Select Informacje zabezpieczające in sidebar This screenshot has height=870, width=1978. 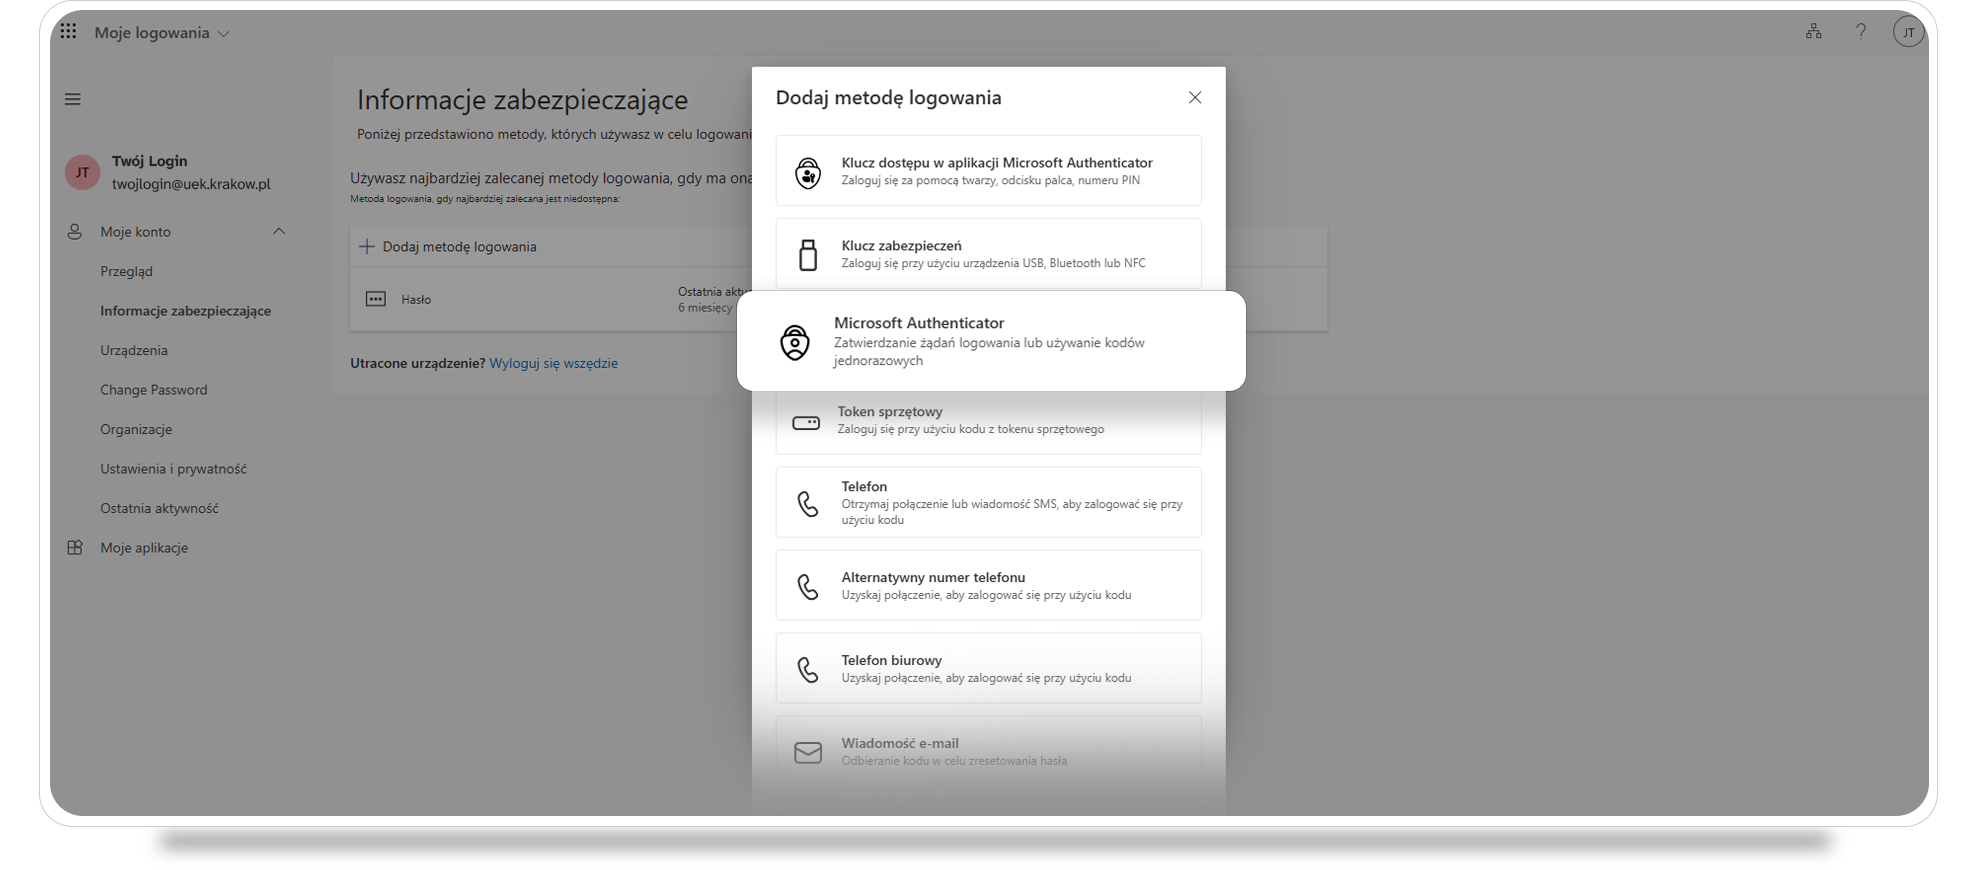coord(185,311)
